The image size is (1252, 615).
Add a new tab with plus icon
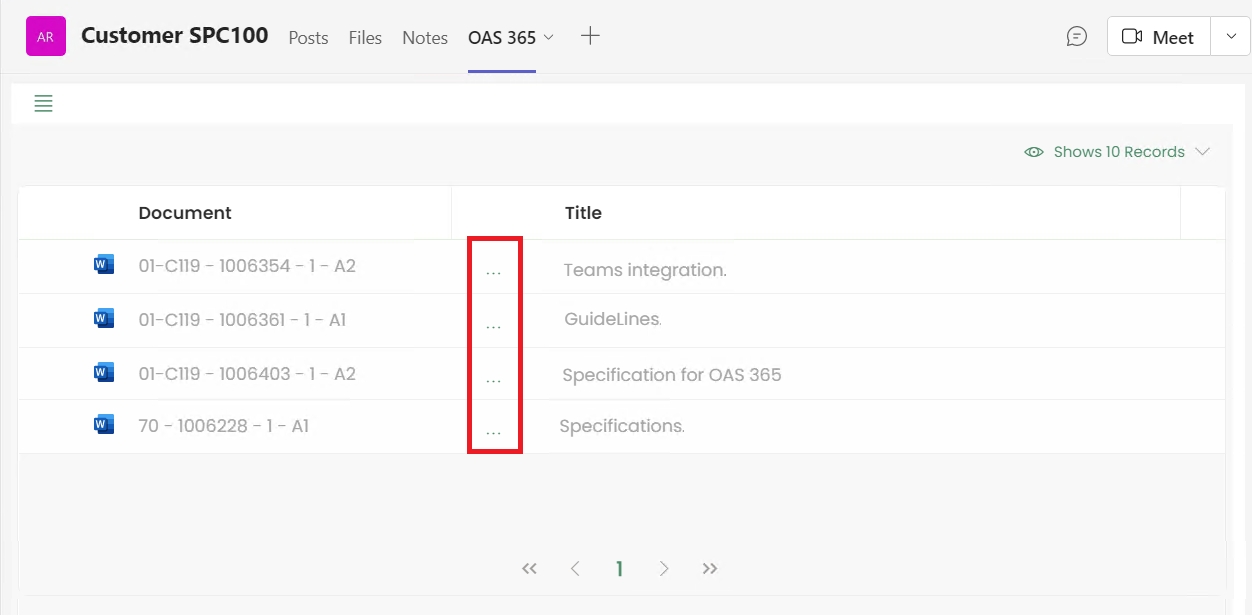(x=591, y=37)
